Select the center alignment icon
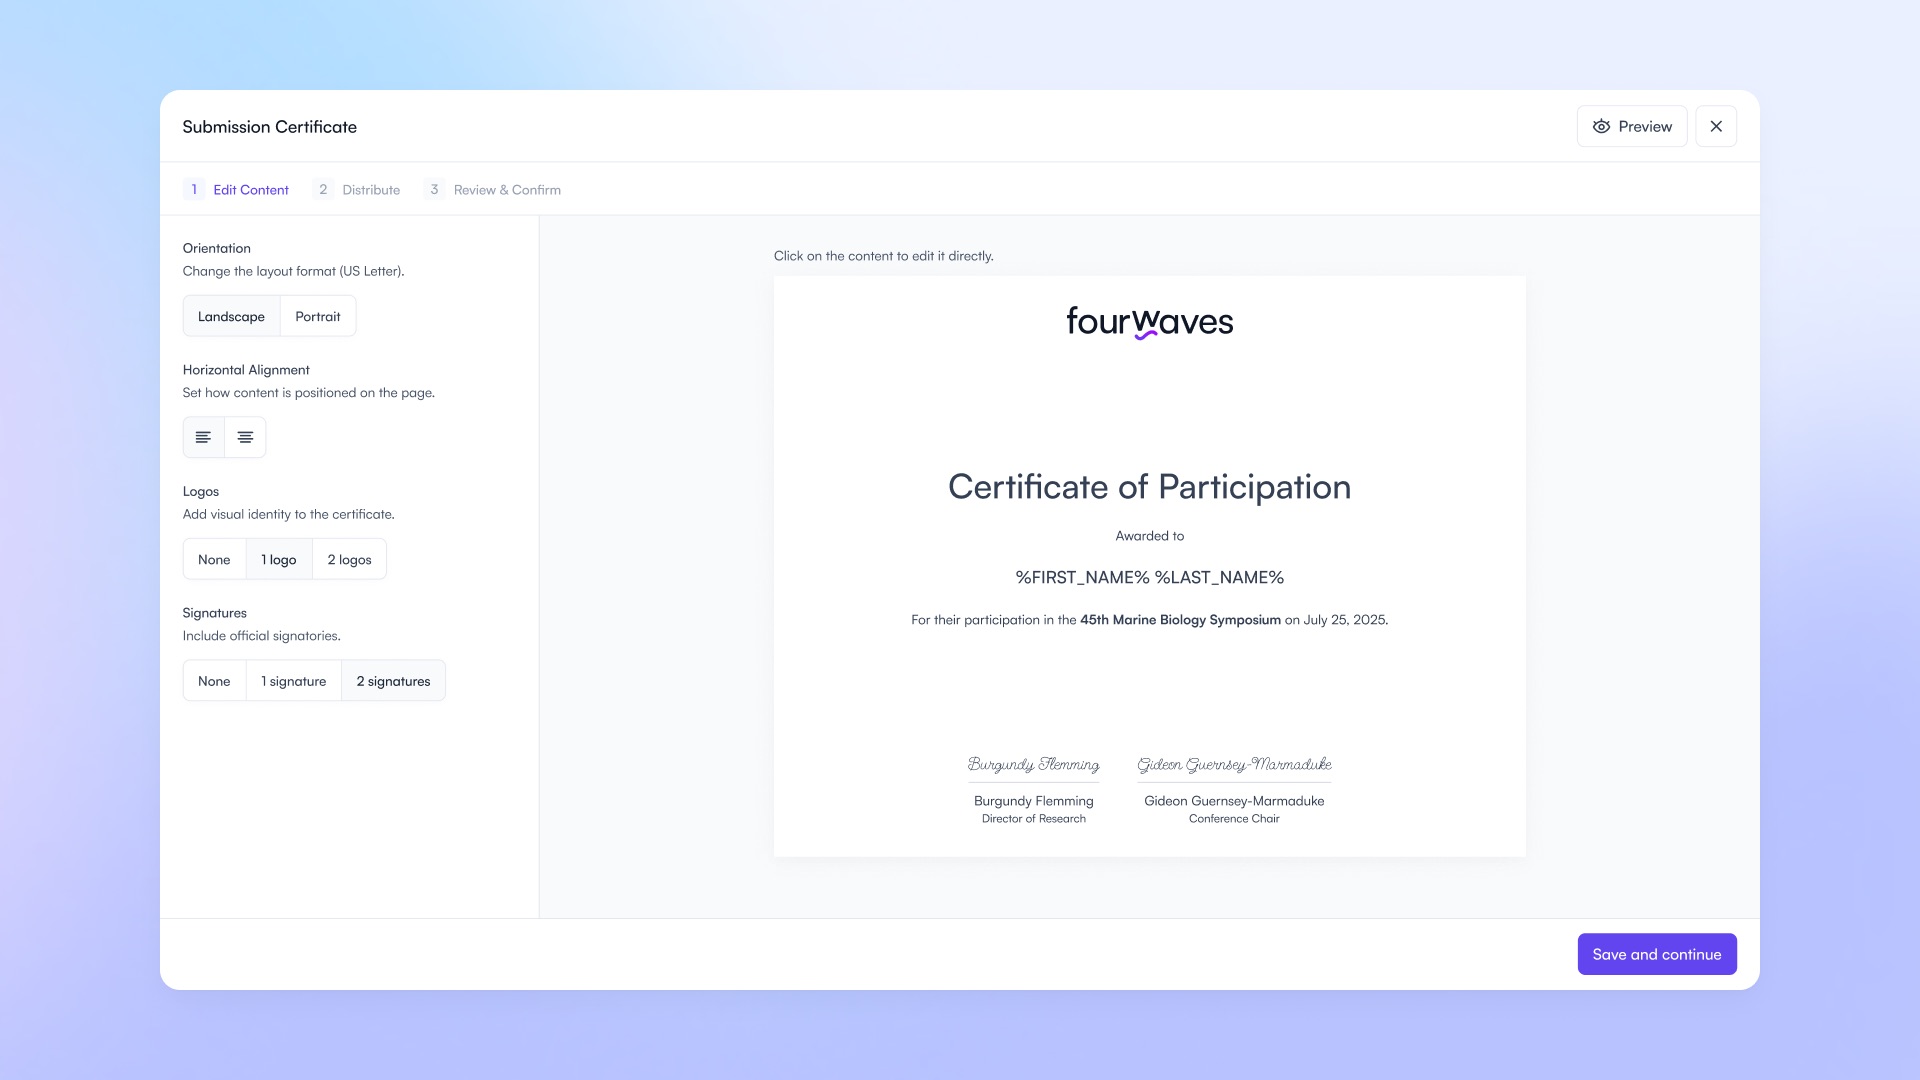This screenshot has height=1080, width=1920. coord(244,437)
